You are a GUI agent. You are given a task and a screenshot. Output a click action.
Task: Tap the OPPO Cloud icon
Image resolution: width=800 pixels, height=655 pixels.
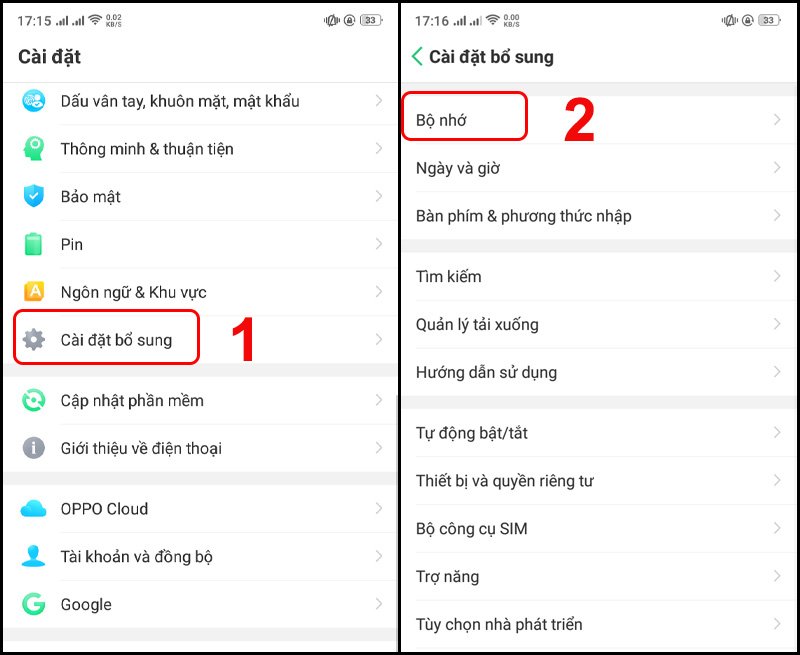click(x=34, y=509)
